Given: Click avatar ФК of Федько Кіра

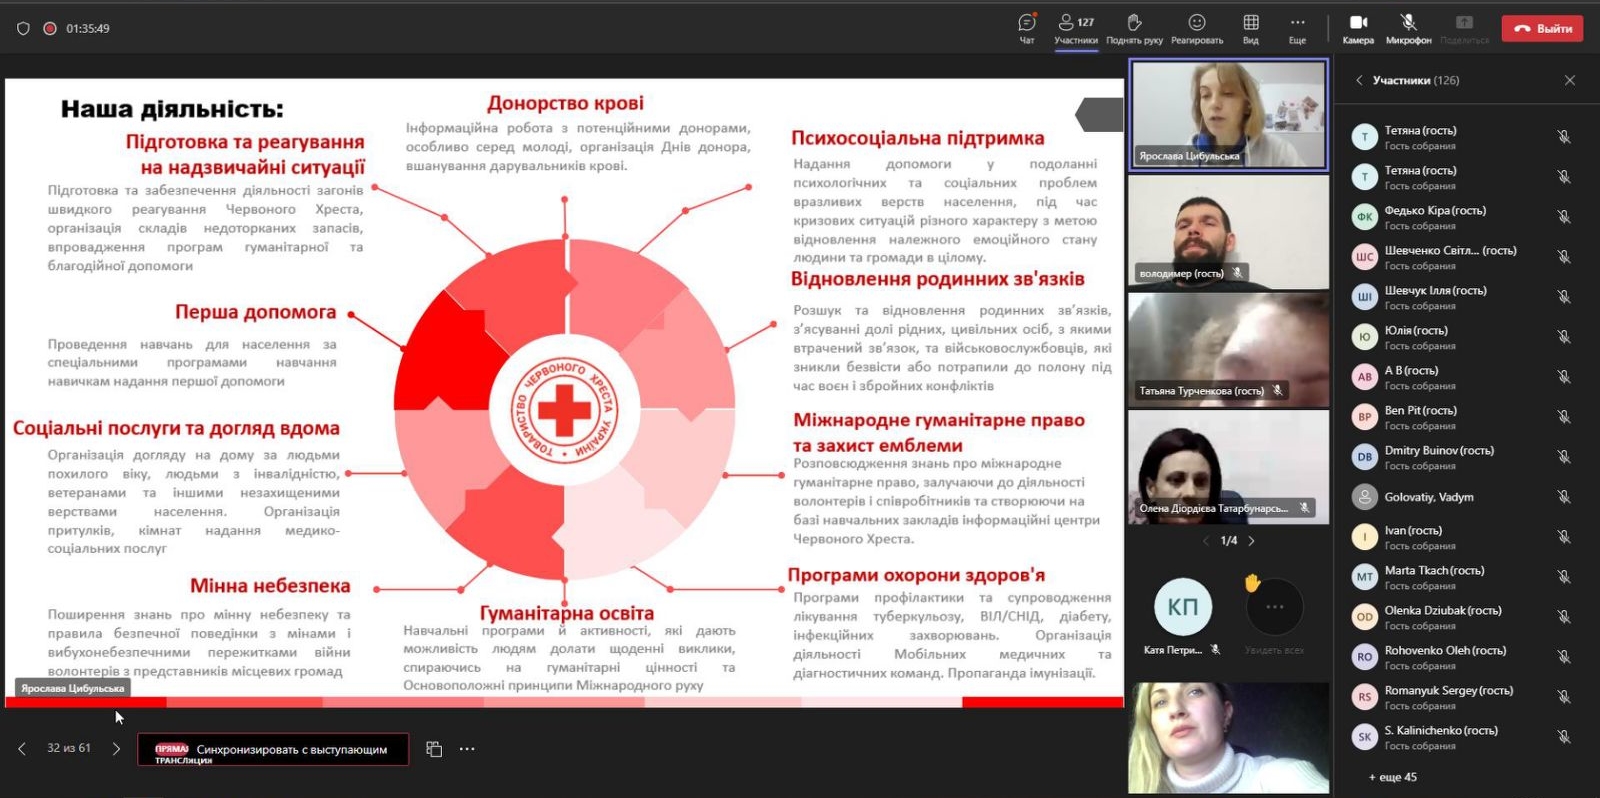Looking at the screenshot, I should [1365, 217].
